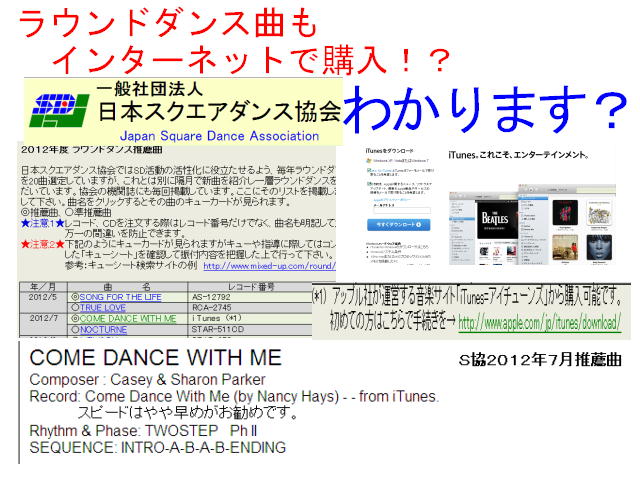Click the top-left dark album cover thumbnail

565,213
